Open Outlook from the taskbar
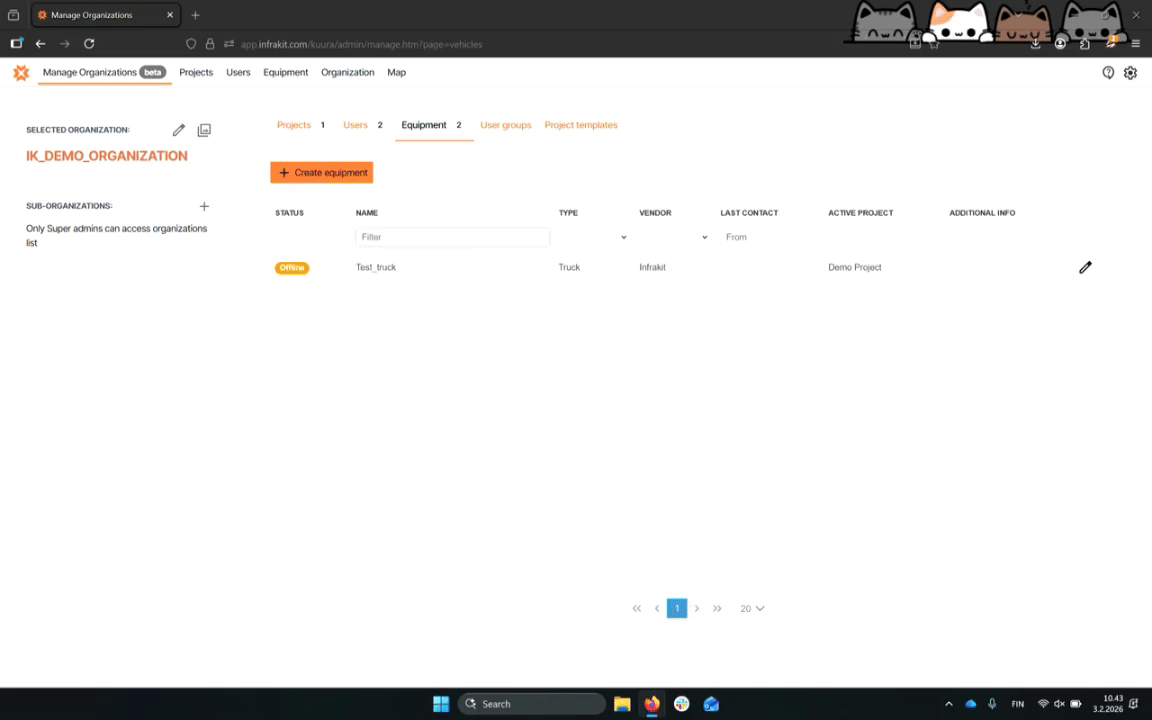Screen dimensions: 1152x720 (711, 704)
